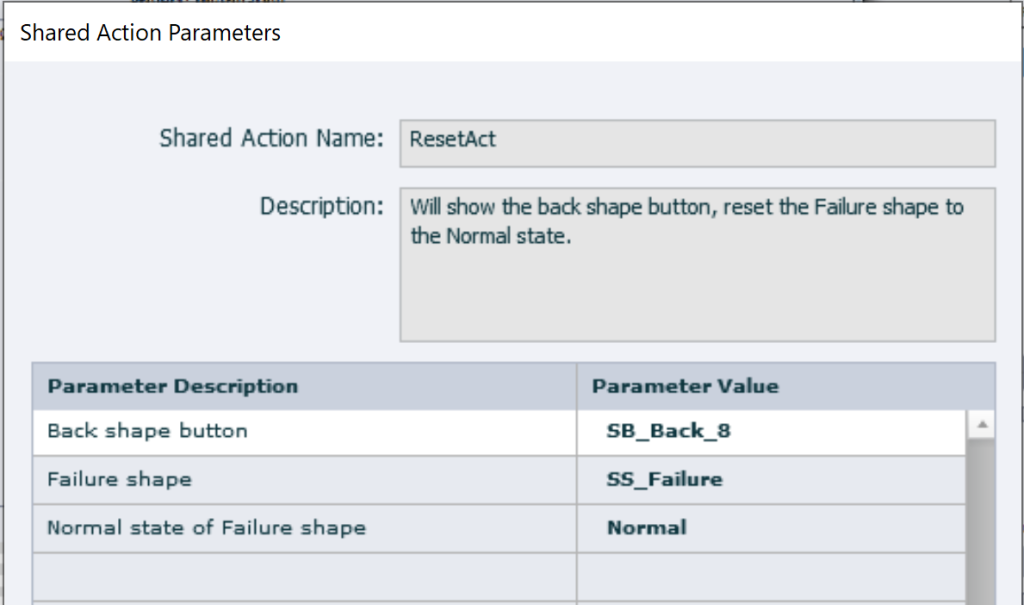Click the text 'the Normal state.' in Description
Viewport: 1024px width, 605px height.
[x=490, y=238]
